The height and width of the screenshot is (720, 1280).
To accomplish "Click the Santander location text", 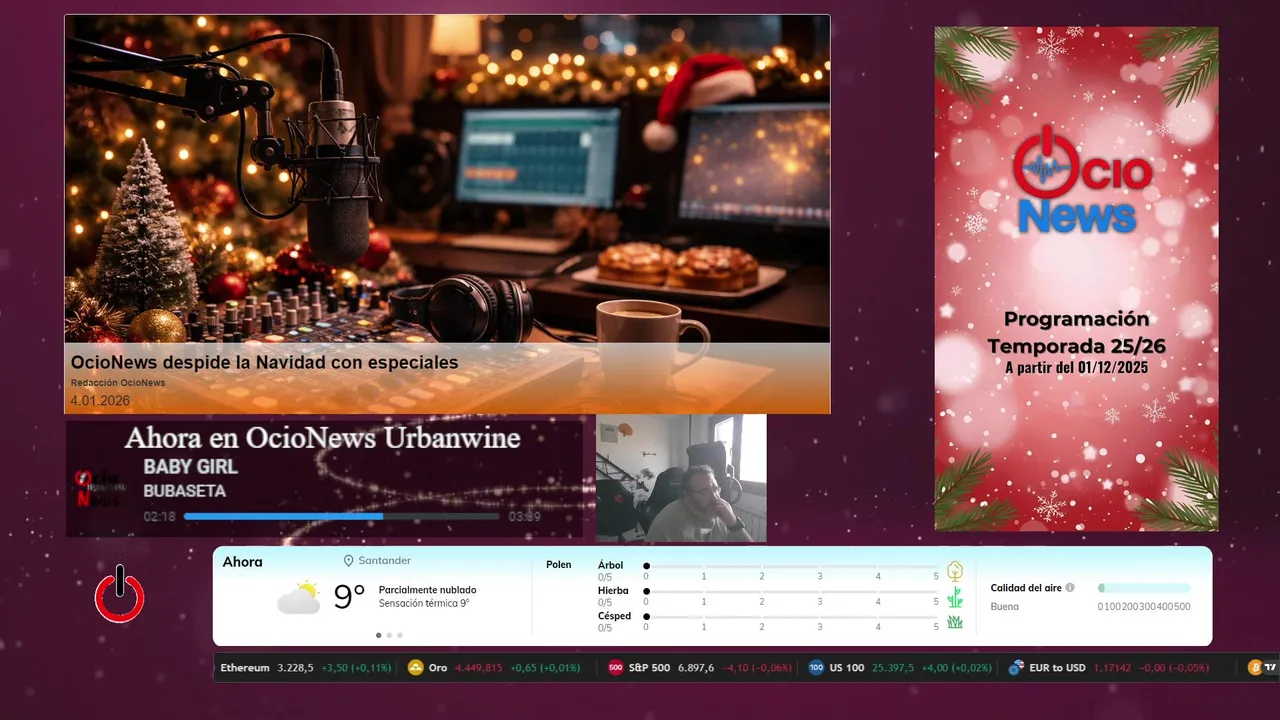I will [x=385, y=561].
